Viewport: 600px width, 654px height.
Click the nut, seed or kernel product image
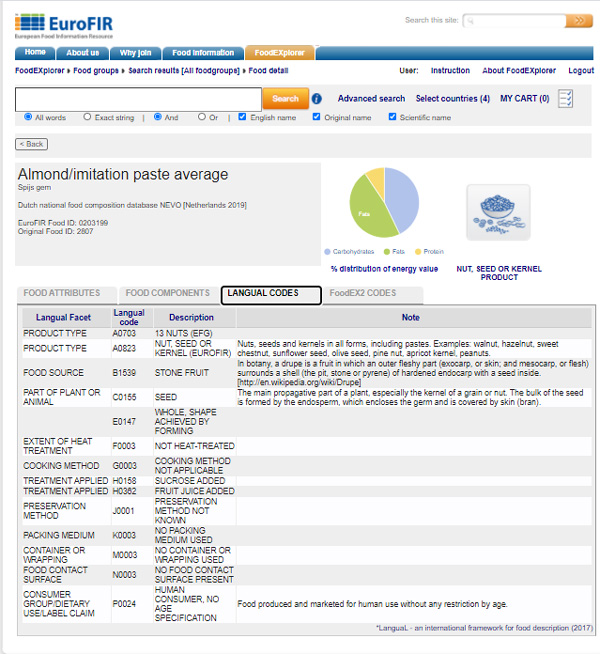[x=498, y=212]
